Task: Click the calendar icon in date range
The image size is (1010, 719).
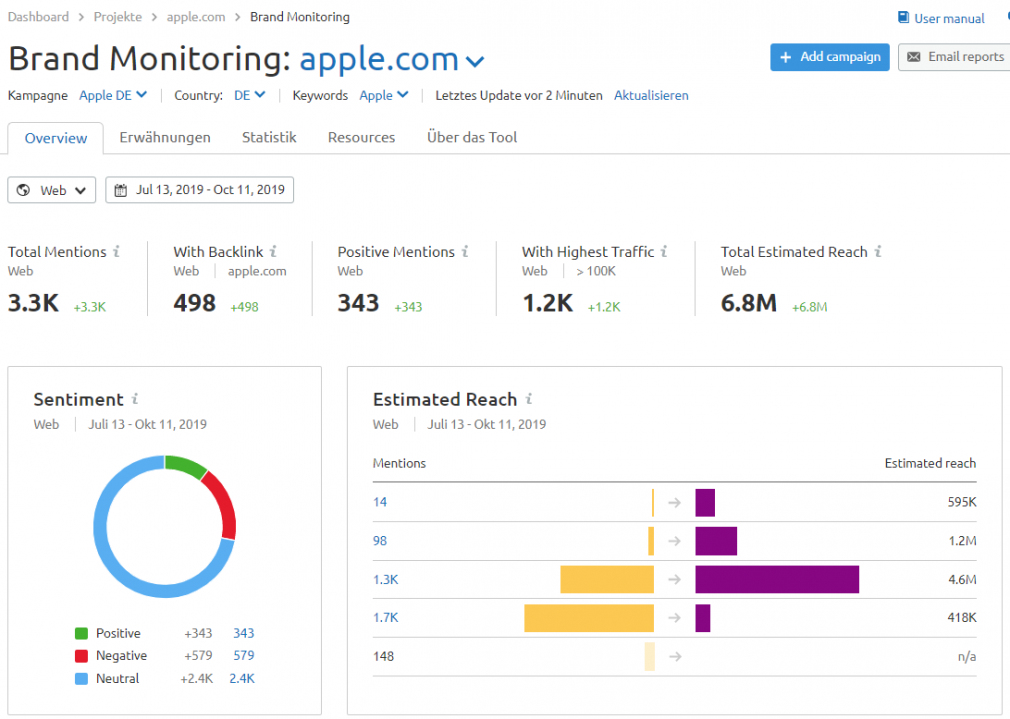Action: 120,190
